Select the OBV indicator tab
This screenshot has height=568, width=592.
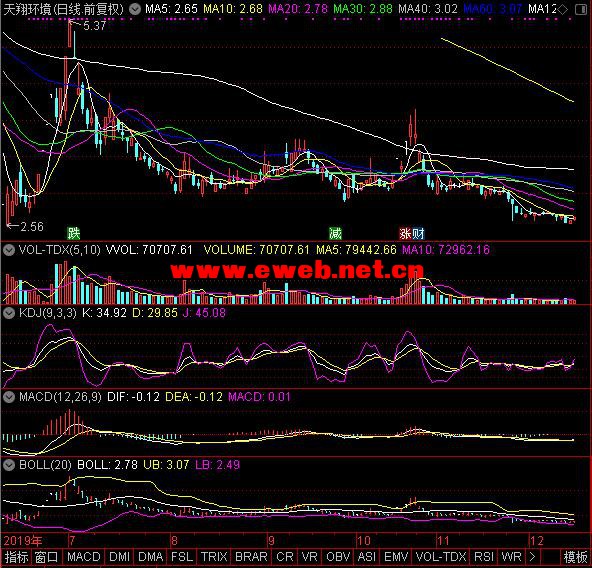click(x=338, y=557)
